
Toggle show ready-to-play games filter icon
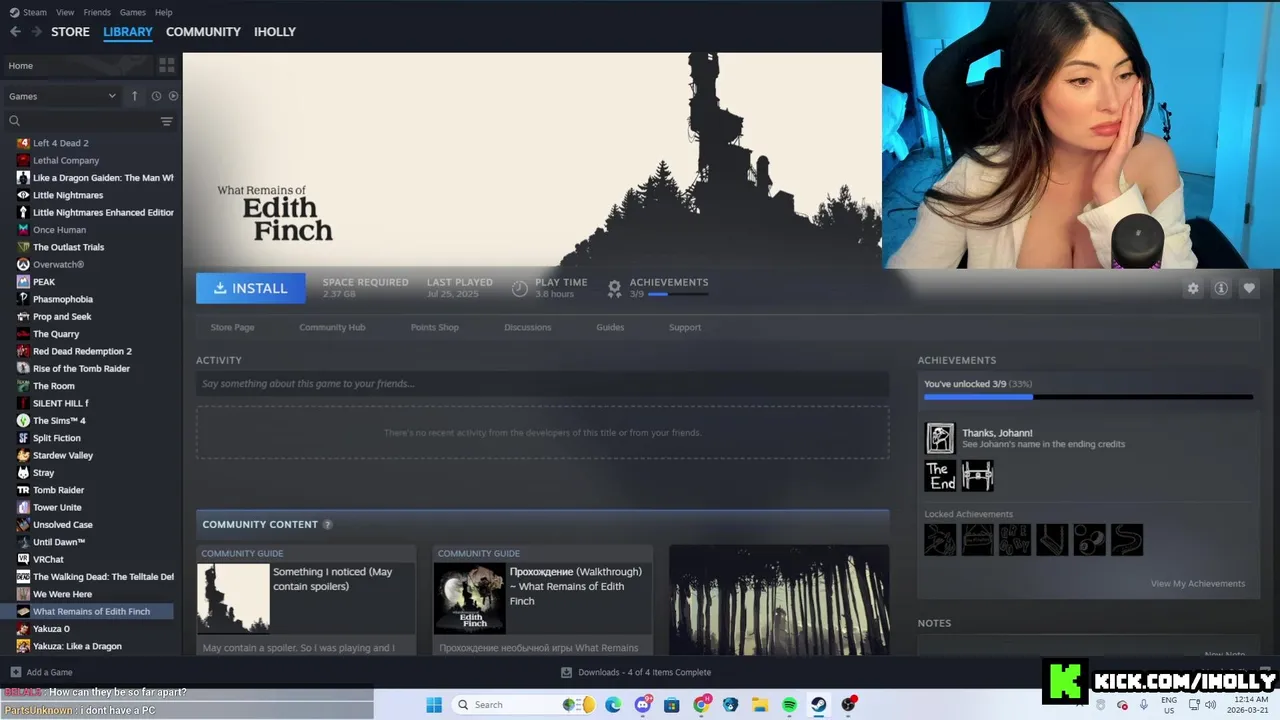[173, 96]
